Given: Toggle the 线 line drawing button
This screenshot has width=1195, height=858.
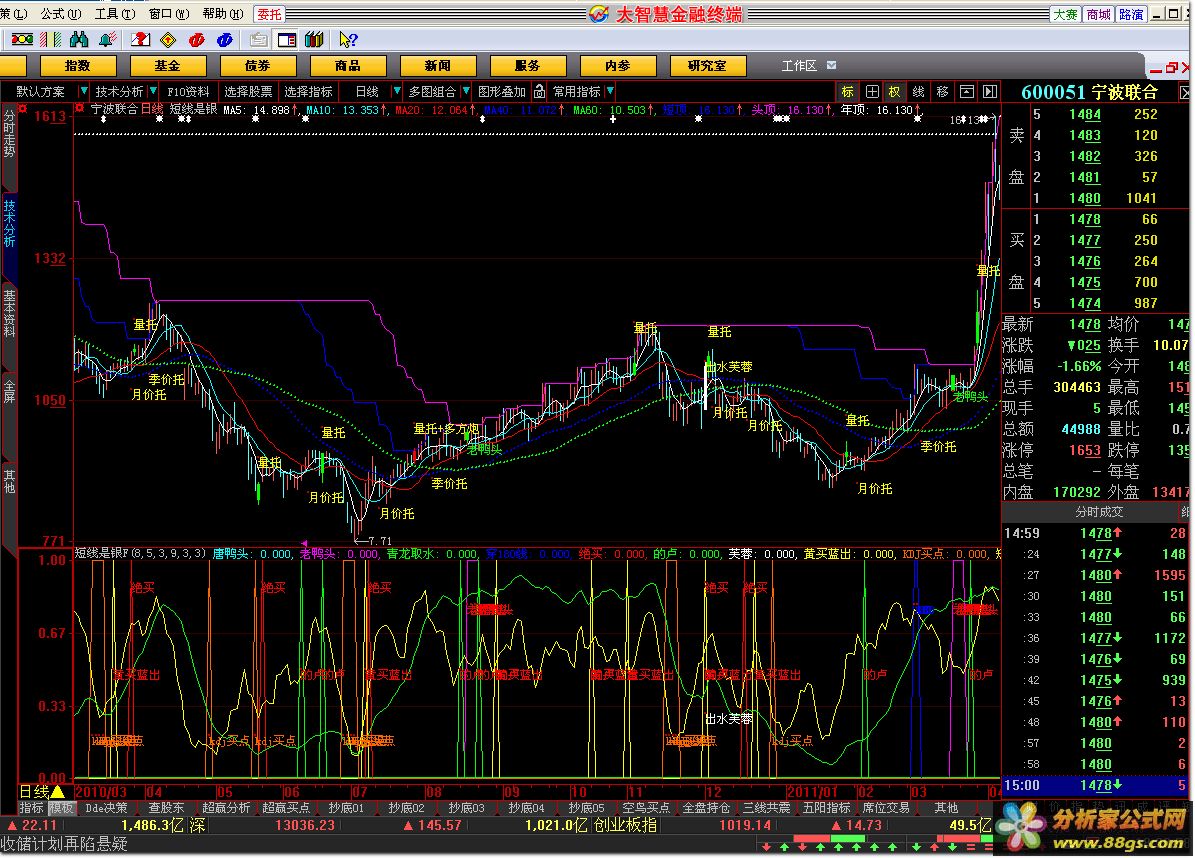Looking at the screenshot, I should coord(918,91).
